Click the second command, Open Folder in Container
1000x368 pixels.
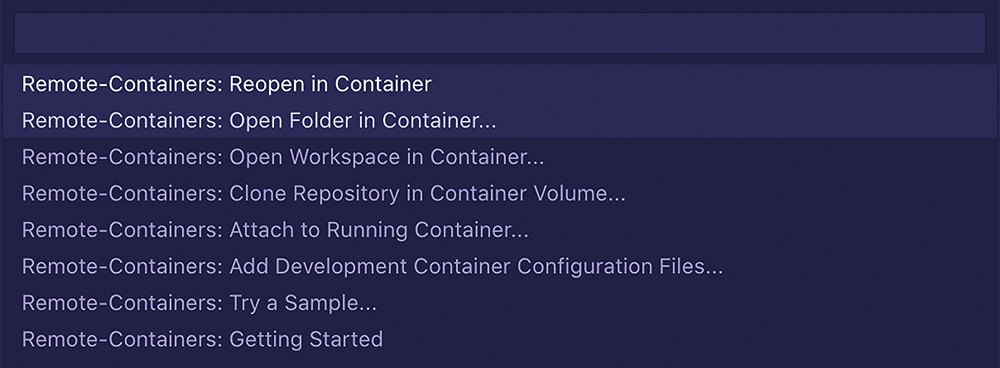500,120
